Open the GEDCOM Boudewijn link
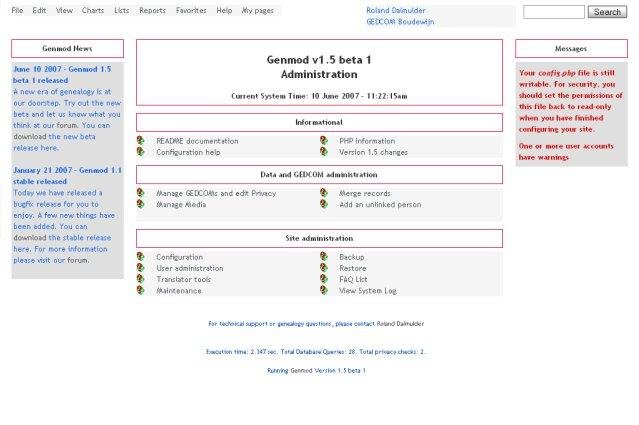Screen dimensions: 639x425 pyautogui.click(x=400, y=22)
